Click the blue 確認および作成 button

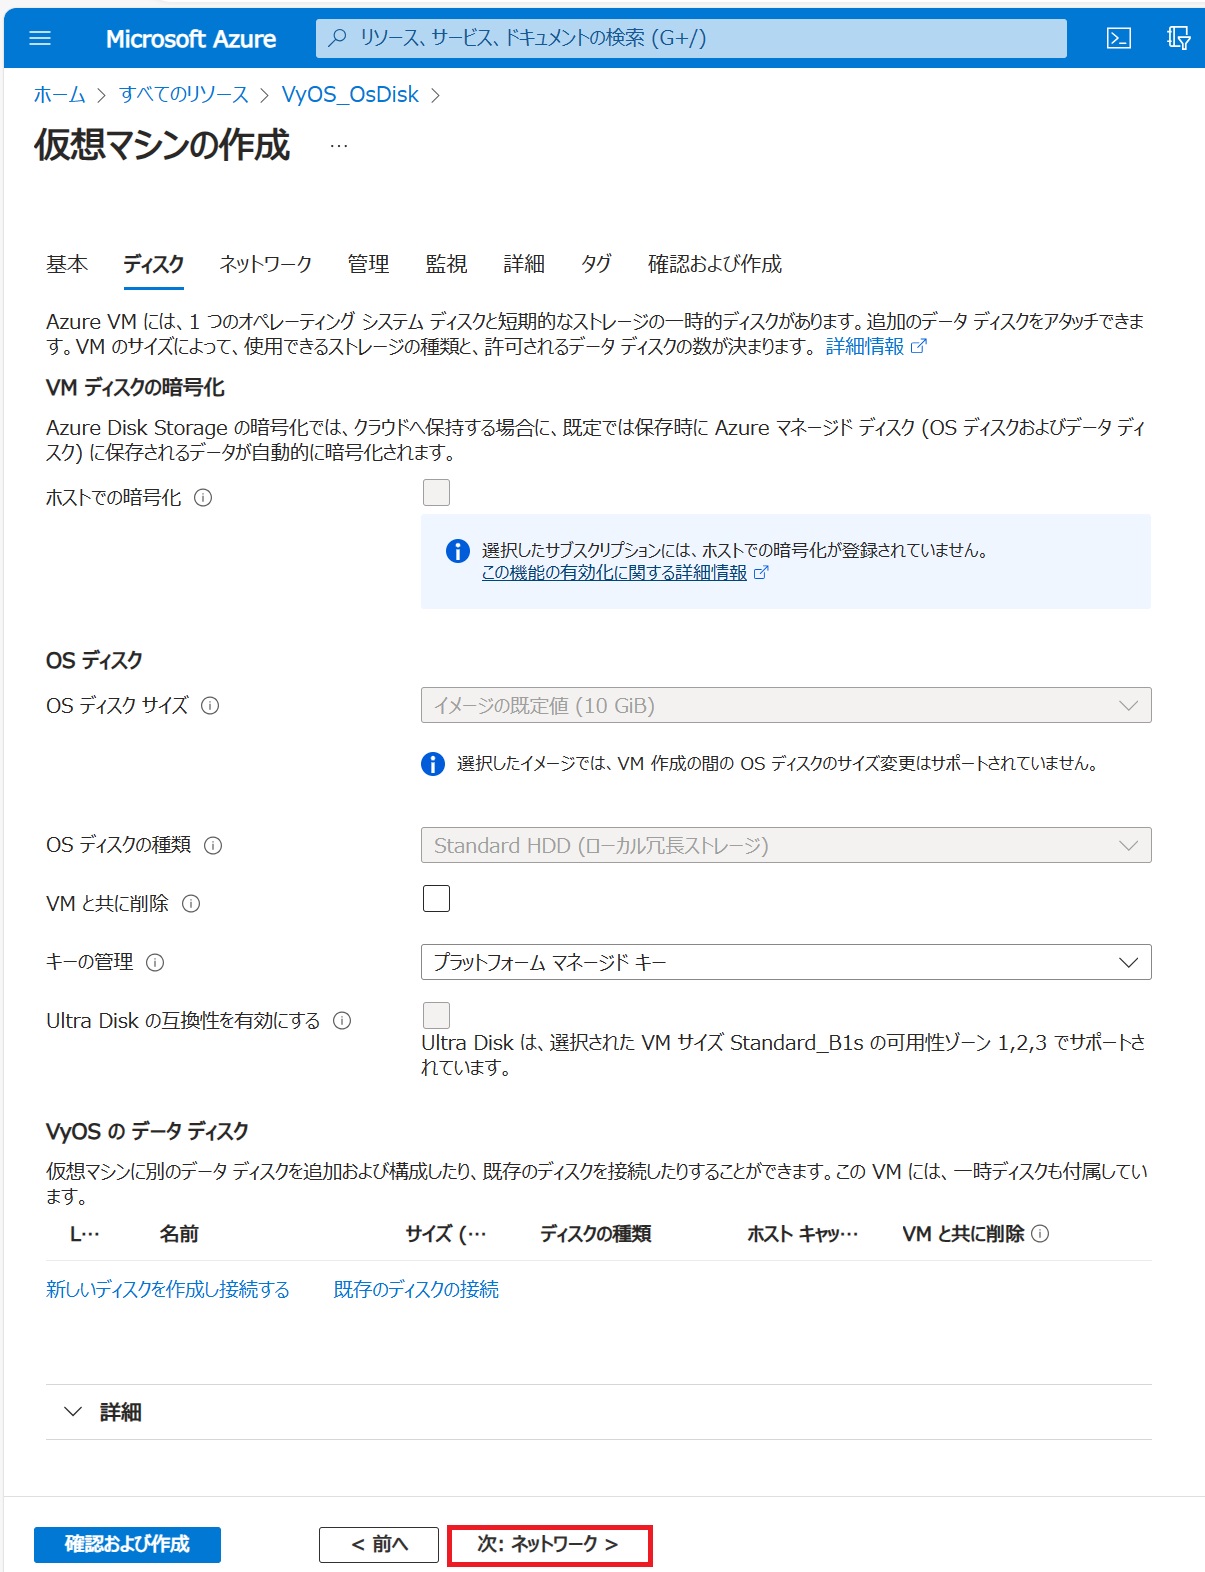(x=127, y=1544)
